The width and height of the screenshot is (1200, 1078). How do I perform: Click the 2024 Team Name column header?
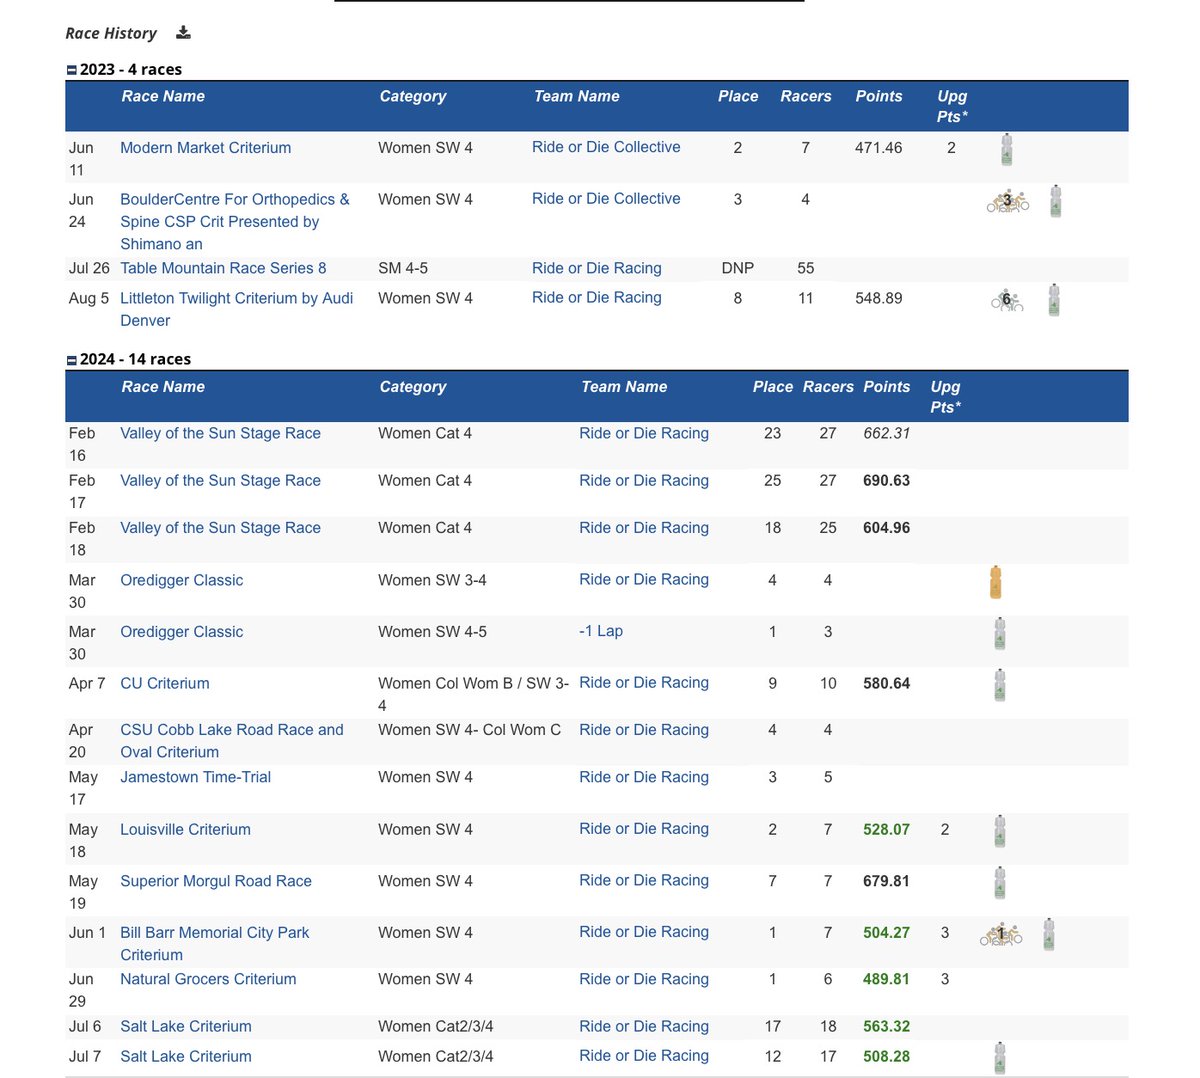tap(624, 386)
